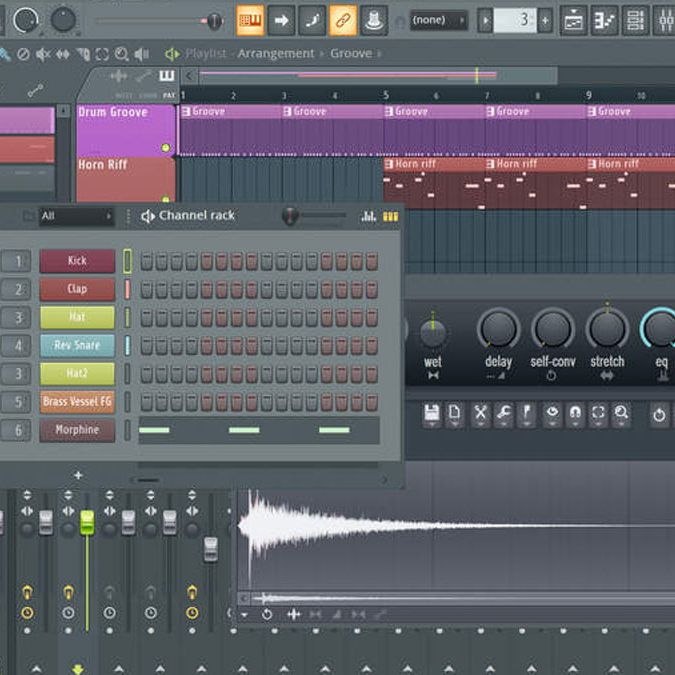Screen dimensions: 675x675
Task: Click the Brass Vessel FG channel button
Action: coord(77,402)
